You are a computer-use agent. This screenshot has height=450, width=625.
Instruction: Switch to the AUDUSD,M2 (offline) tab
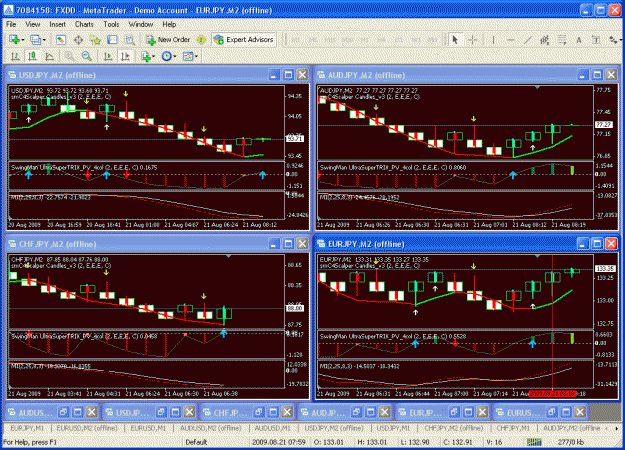click(x=210, y=428)
